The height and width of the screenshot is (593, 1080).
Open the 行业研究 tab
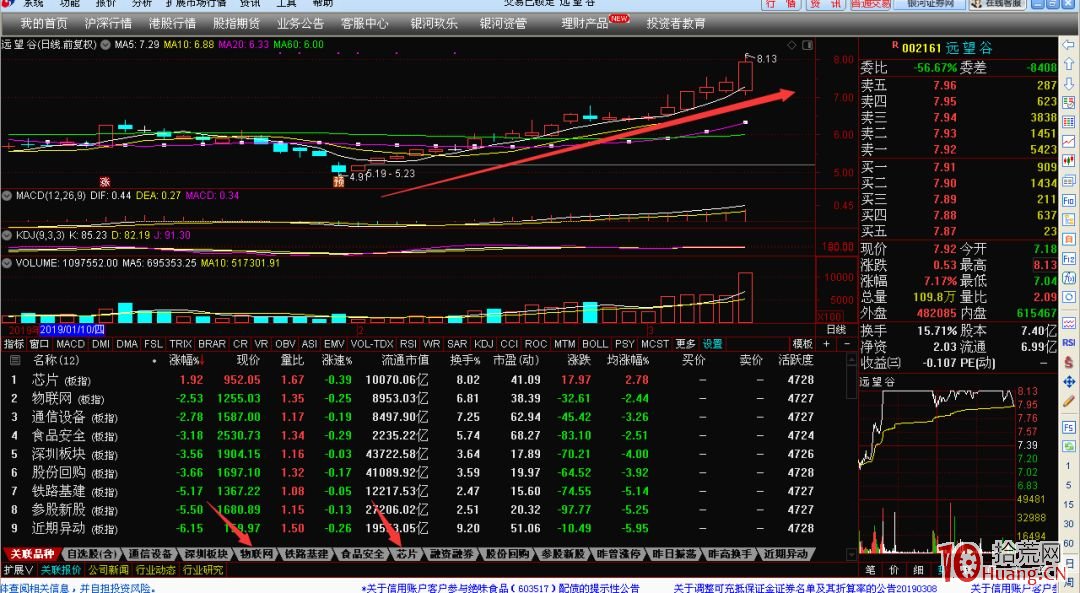tap(203, 570)
